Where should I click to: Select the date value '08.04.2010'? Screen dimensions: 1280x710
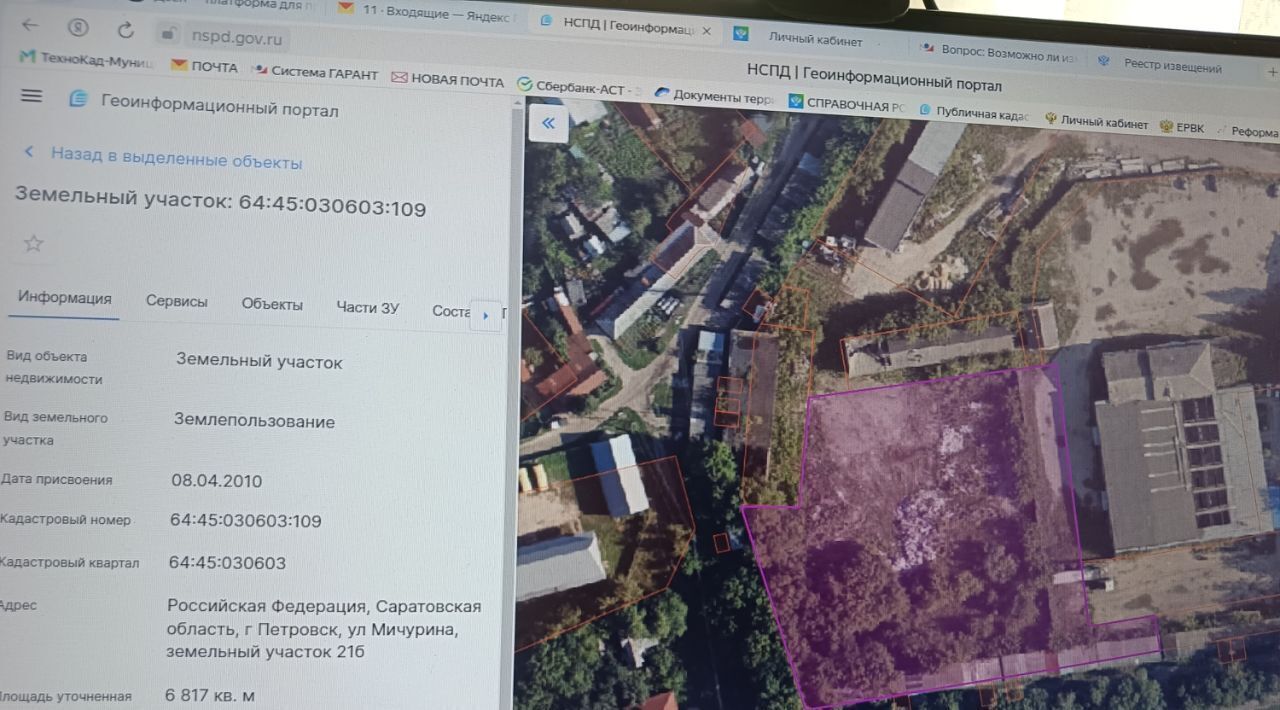pos(216,480)
